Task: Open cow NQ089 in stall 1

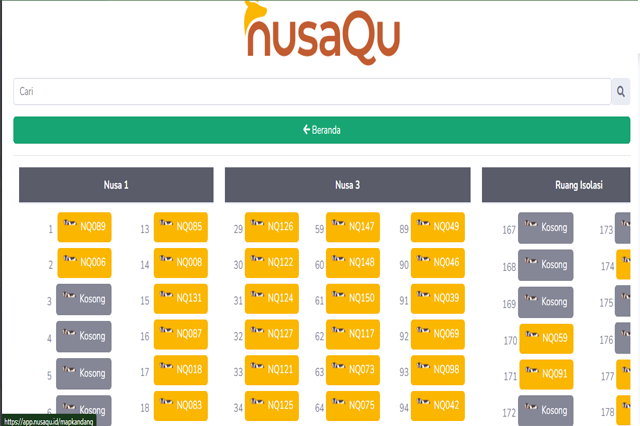Action: click(x=84, y=227)
